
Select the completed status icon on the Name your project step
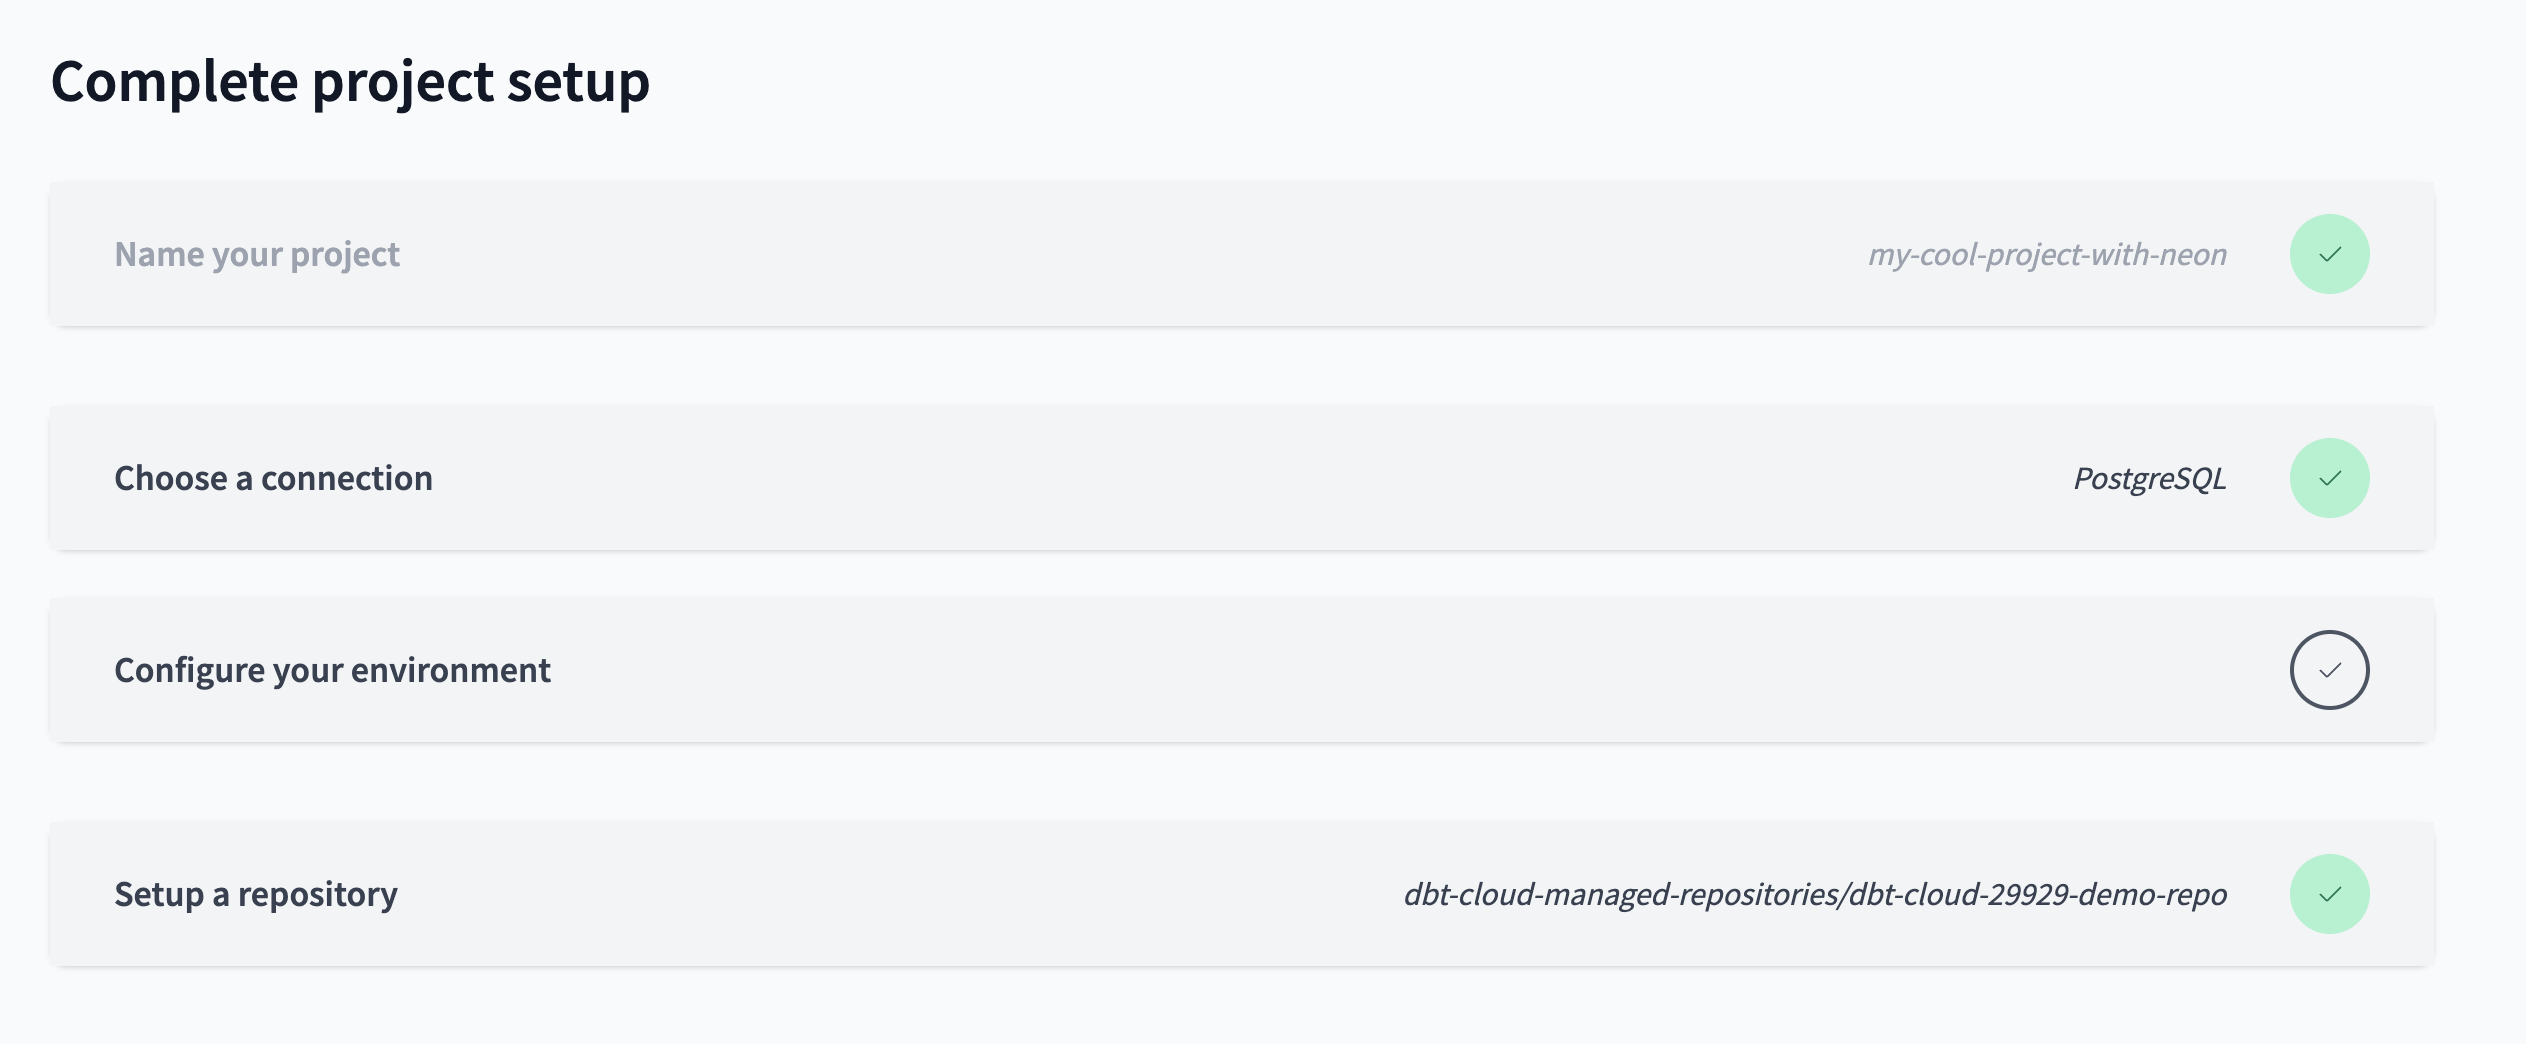pos(2330,254)
